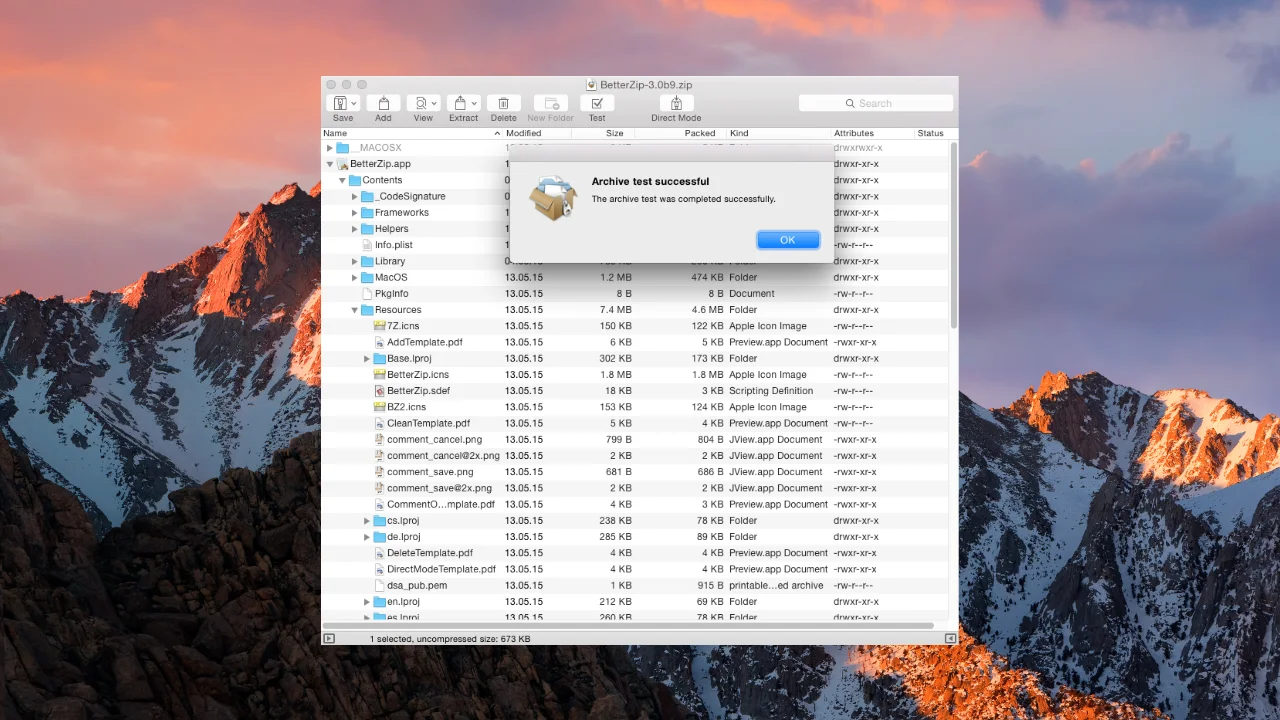Sort by the Status column header
Viewport: 1280px width, 720px height.
tap(930, 133)
